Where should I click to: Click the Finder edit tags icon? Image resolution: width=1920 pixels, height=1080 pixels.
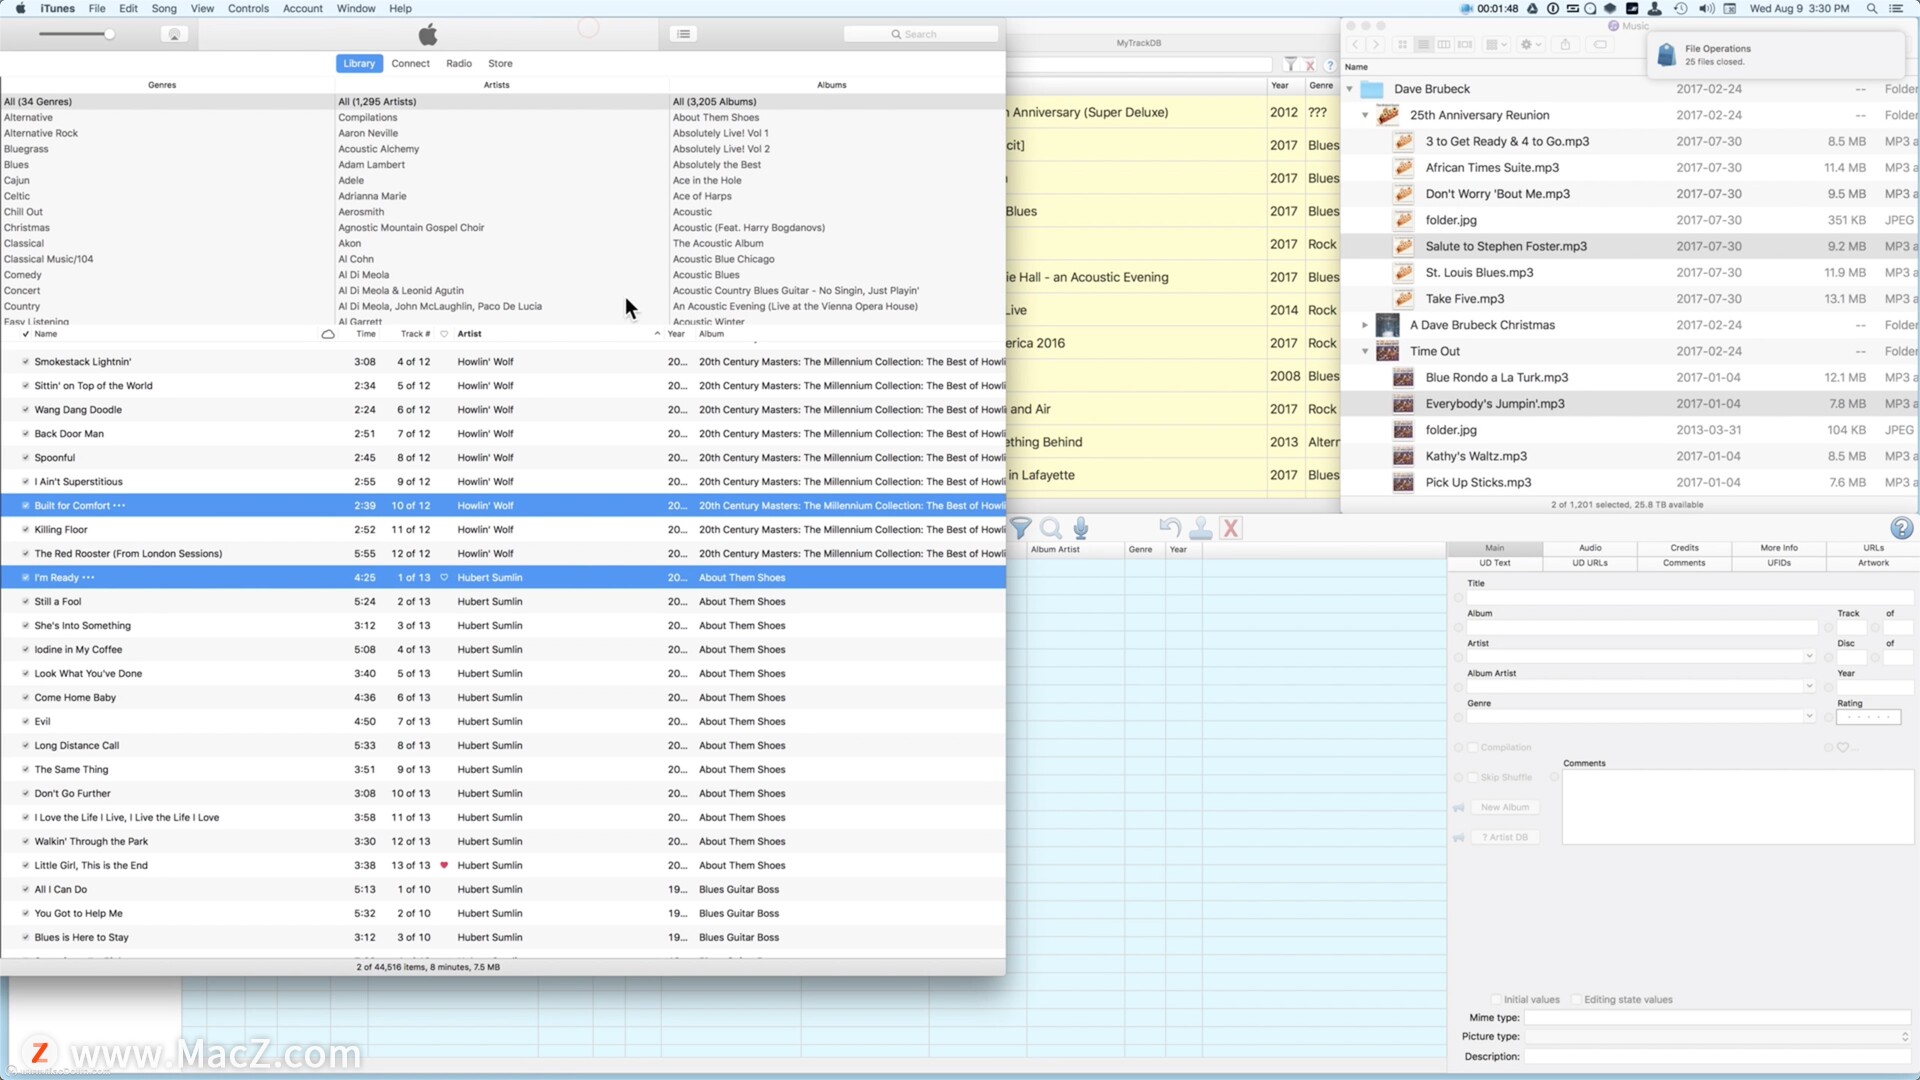1600,44
